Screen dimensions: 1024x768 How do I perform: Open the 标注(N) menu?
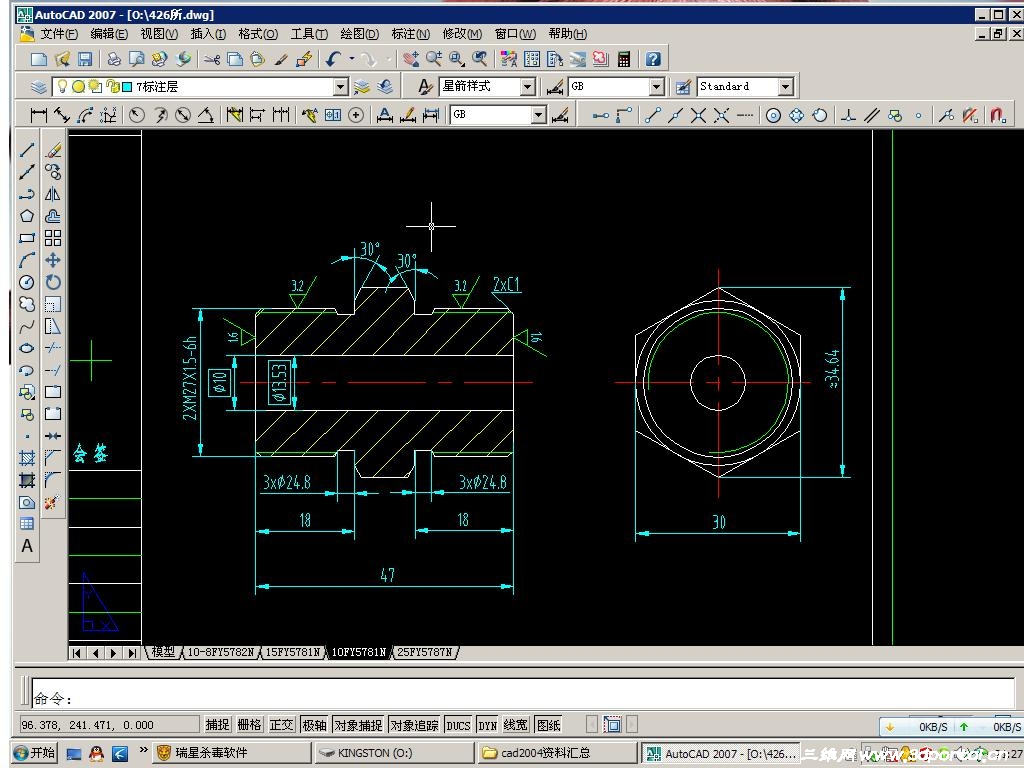[x=410, y=34]
